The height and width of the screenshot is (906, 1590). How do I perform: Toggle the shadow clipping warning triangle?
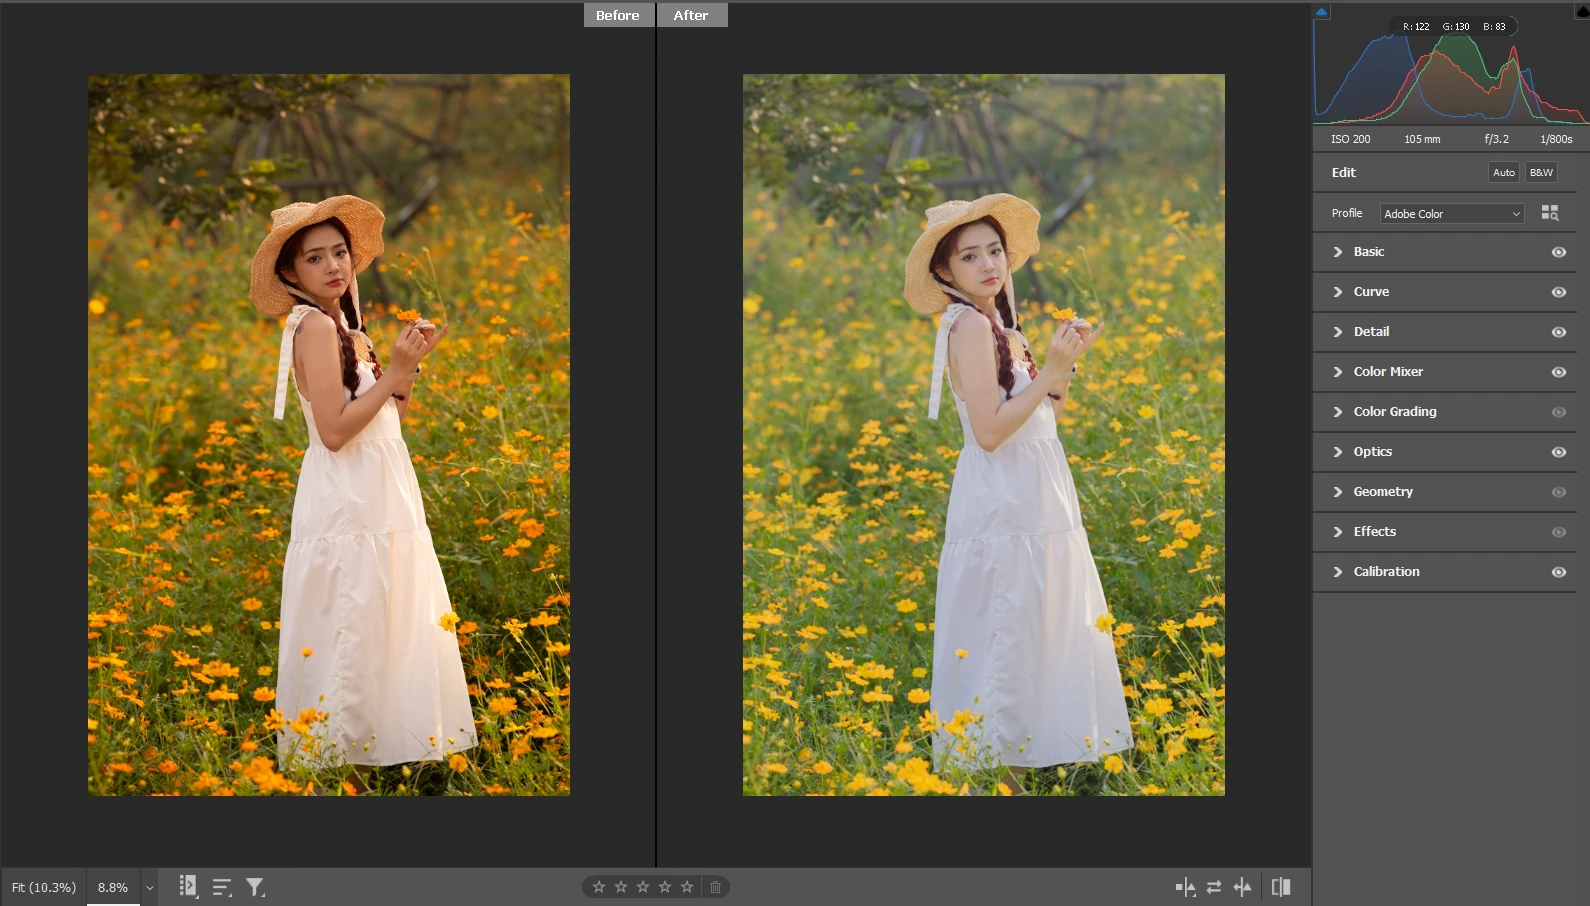[1321, 12]
